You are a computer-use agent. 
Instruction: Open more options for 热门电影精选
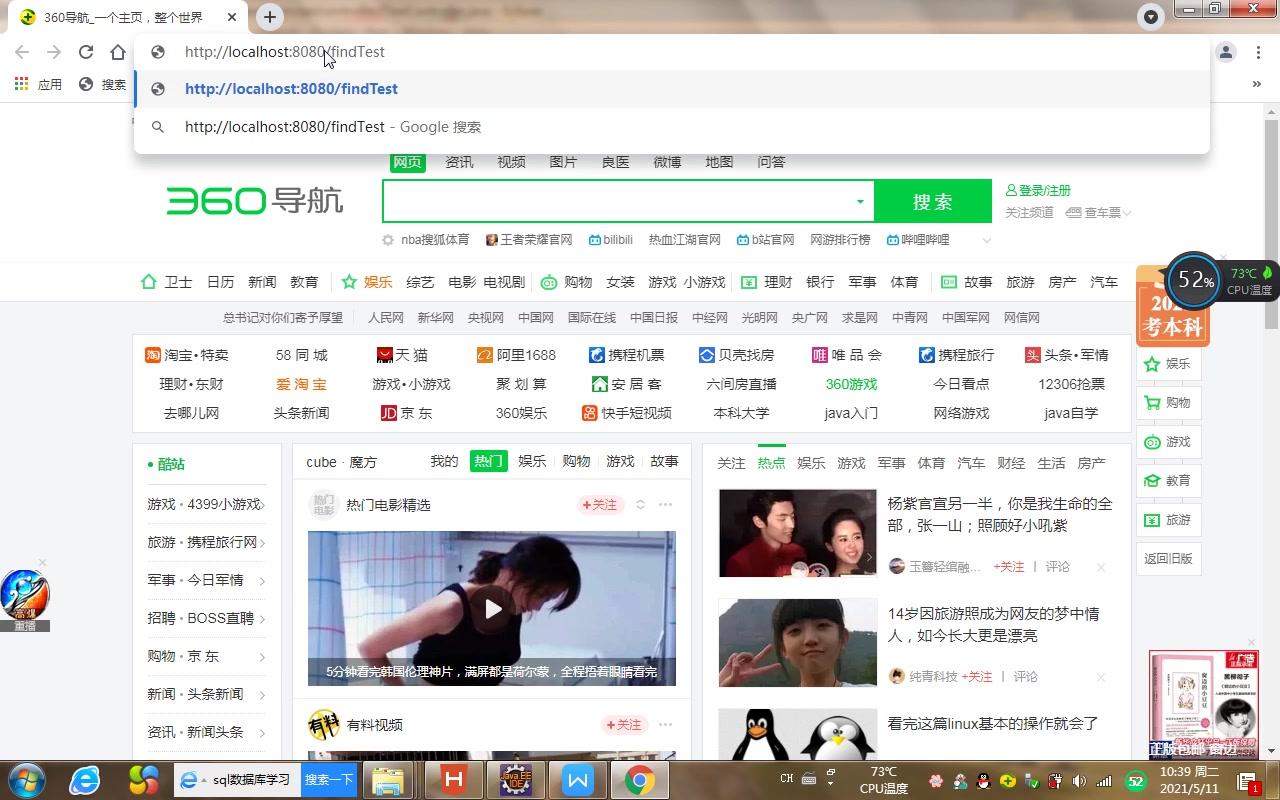(665, 505)
